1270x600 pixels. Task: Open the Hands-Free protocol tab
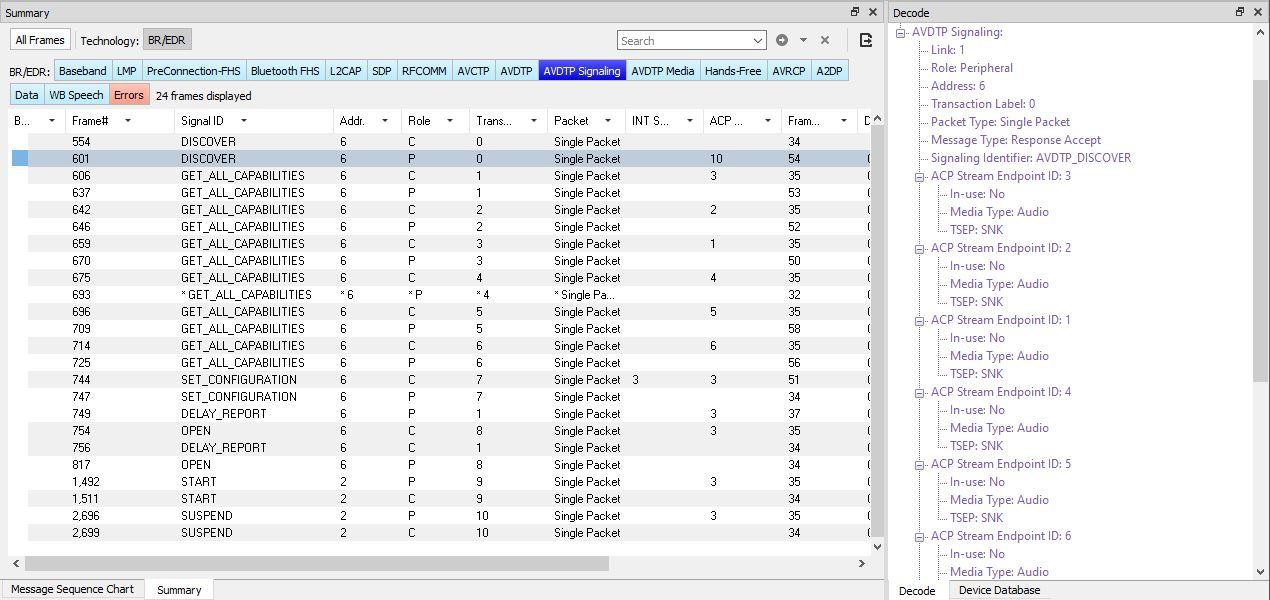click(x=733, y=71)
